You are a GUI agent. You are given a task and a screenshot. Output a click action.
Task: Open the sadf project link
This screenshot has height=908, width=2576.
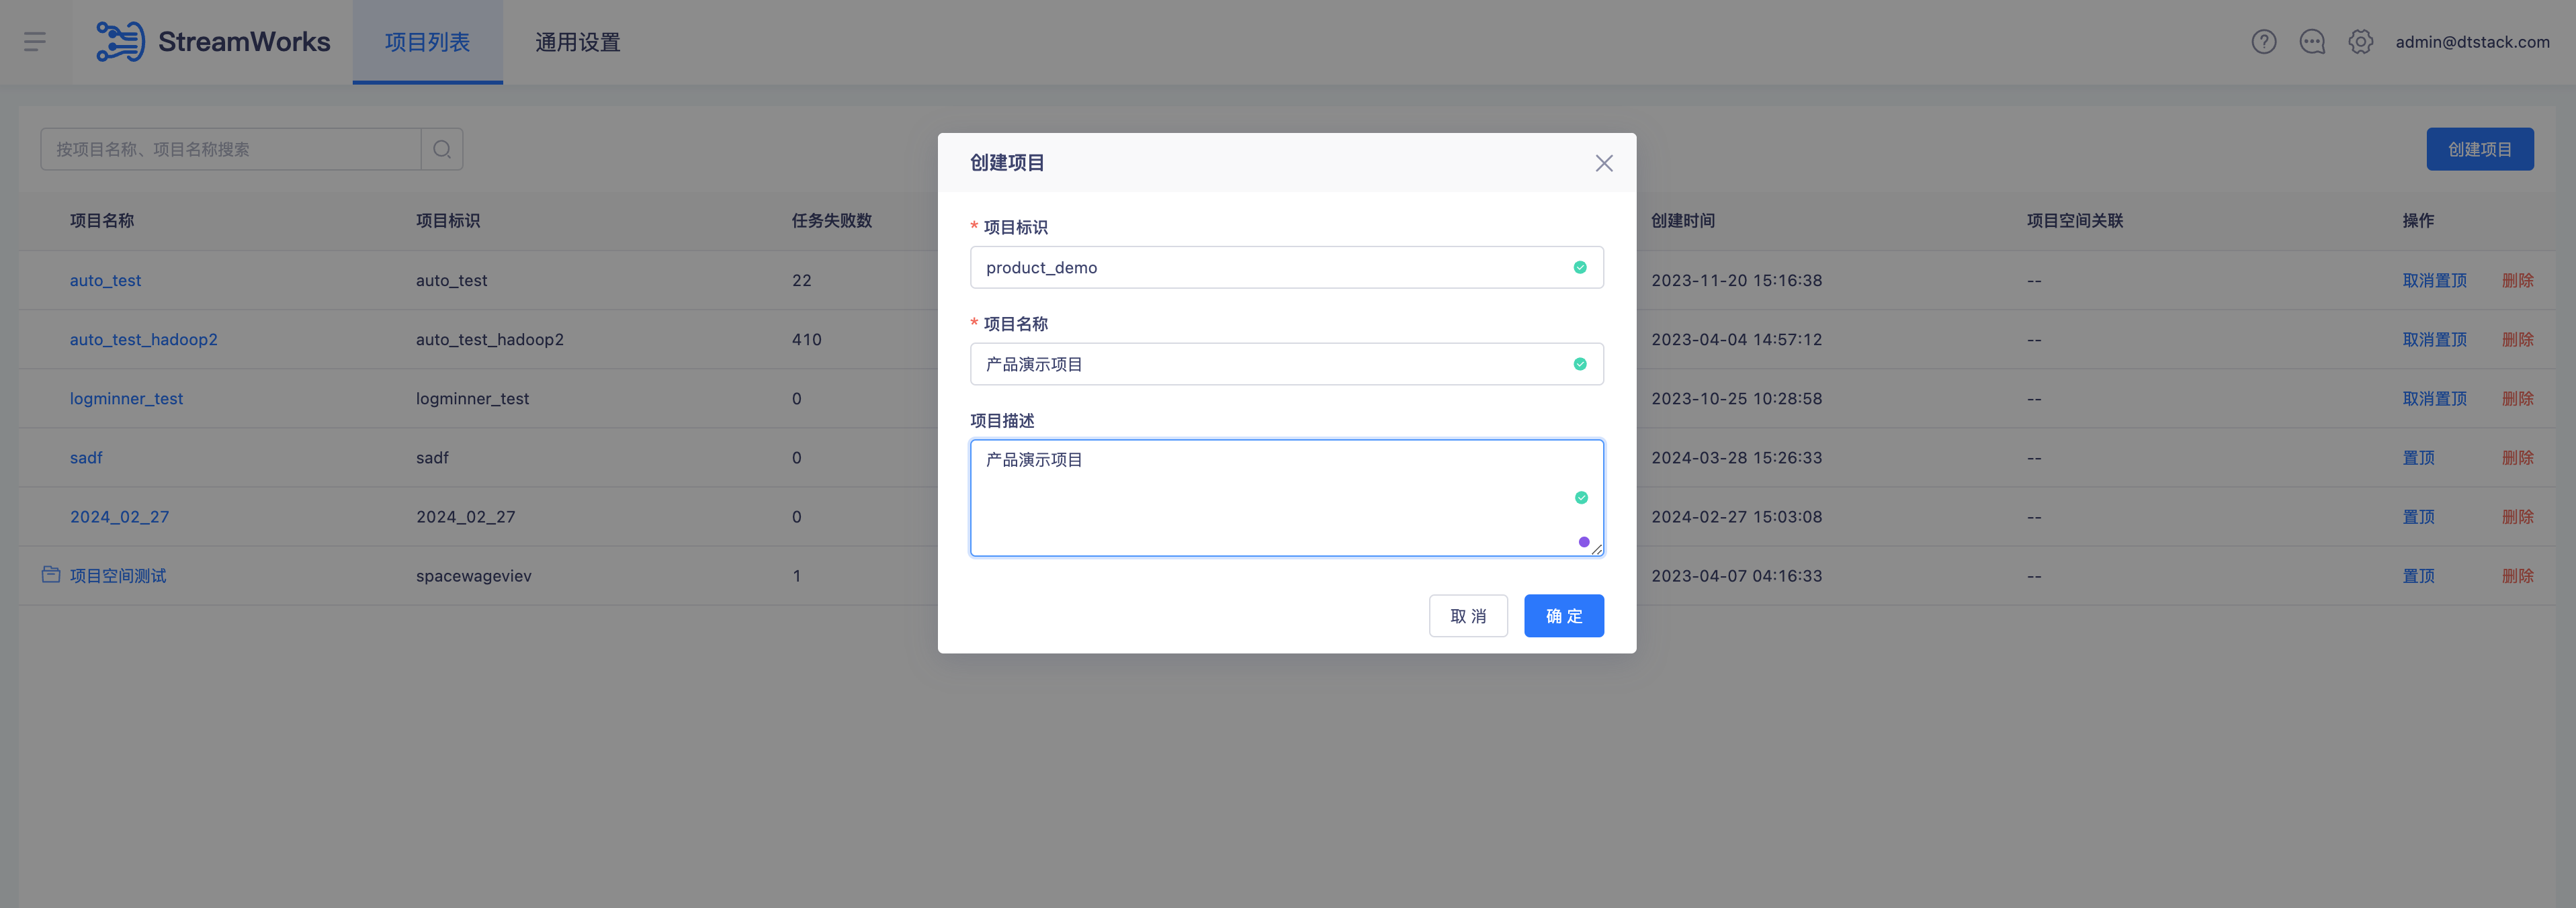click(86, 457)
